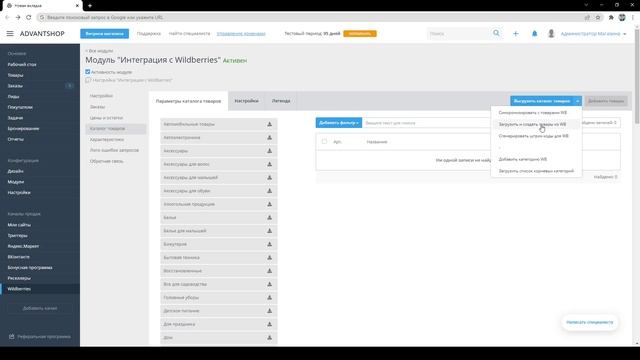Image resolution: width=640 pixels, height=360 pixels.
Task: Click the administrator avatar icon
Action: click(x=551, y=33)
